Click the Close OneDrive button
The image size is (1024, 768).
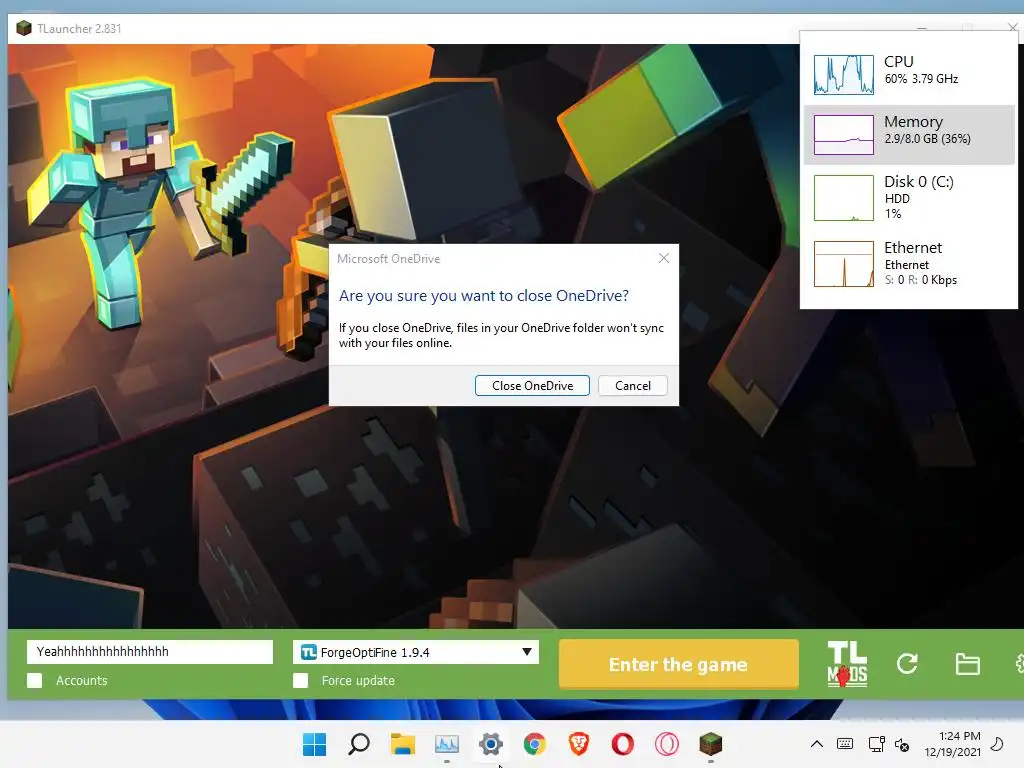532,385
